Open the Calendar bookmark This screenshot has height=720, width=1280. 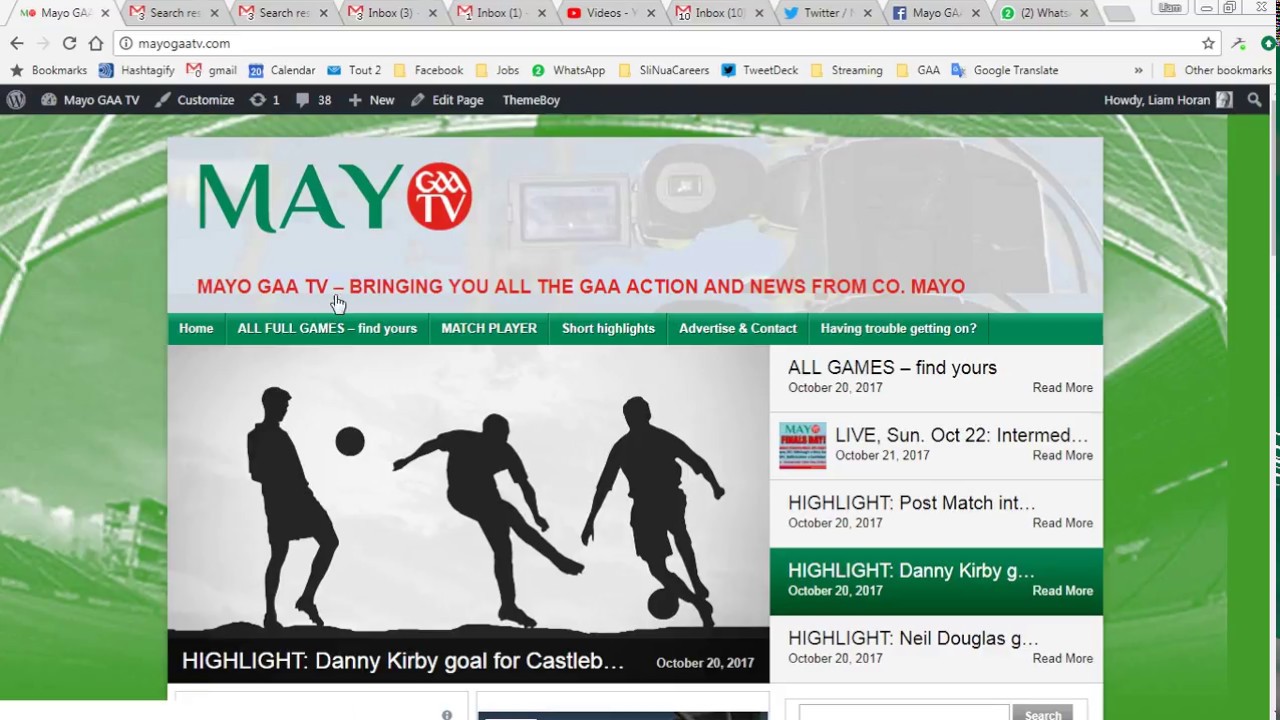click(x=282, y=70)
